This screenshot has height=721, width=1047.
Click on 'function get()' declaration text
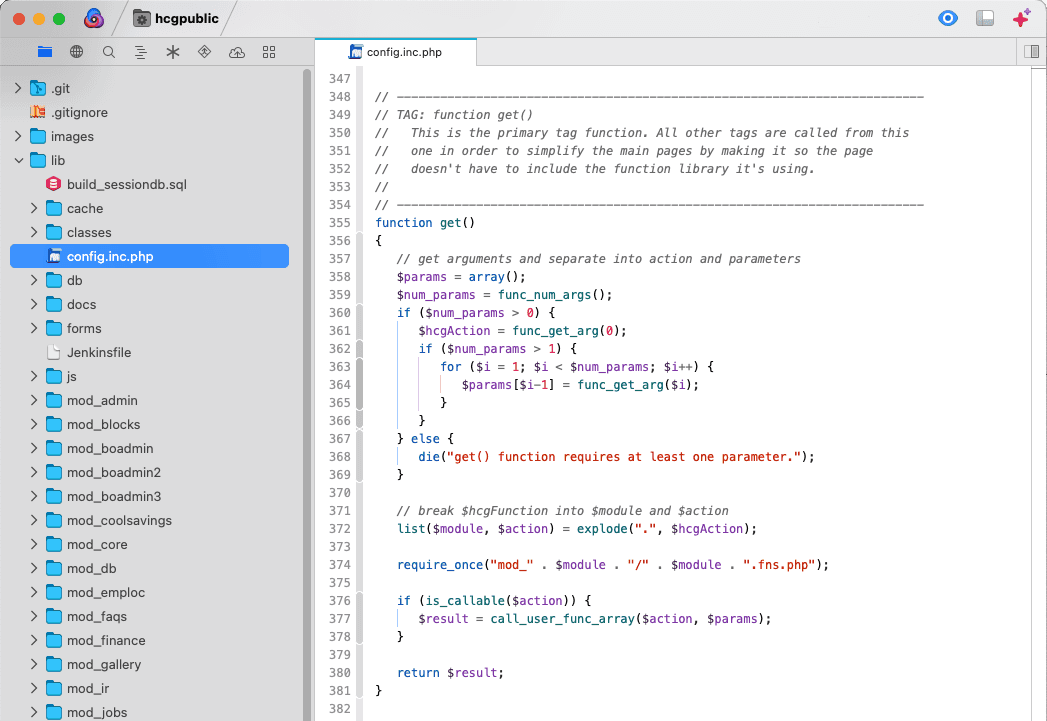425,223
